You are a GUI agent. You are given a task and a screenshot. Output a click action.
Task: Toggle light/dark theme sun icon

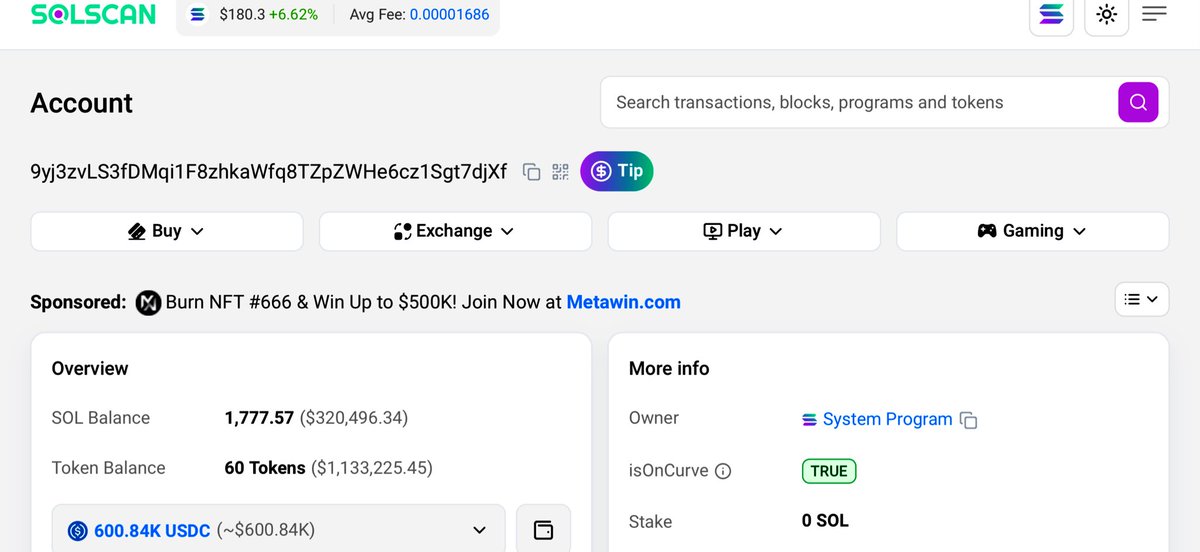pyautogui.click(x=1106, y=15)
